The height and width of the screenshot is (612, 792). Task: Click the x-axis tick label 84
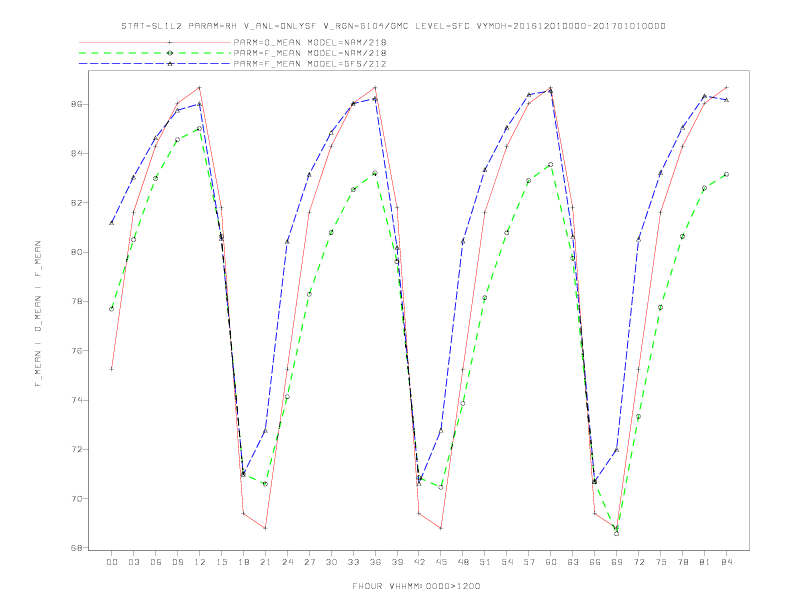coord(726,562)
